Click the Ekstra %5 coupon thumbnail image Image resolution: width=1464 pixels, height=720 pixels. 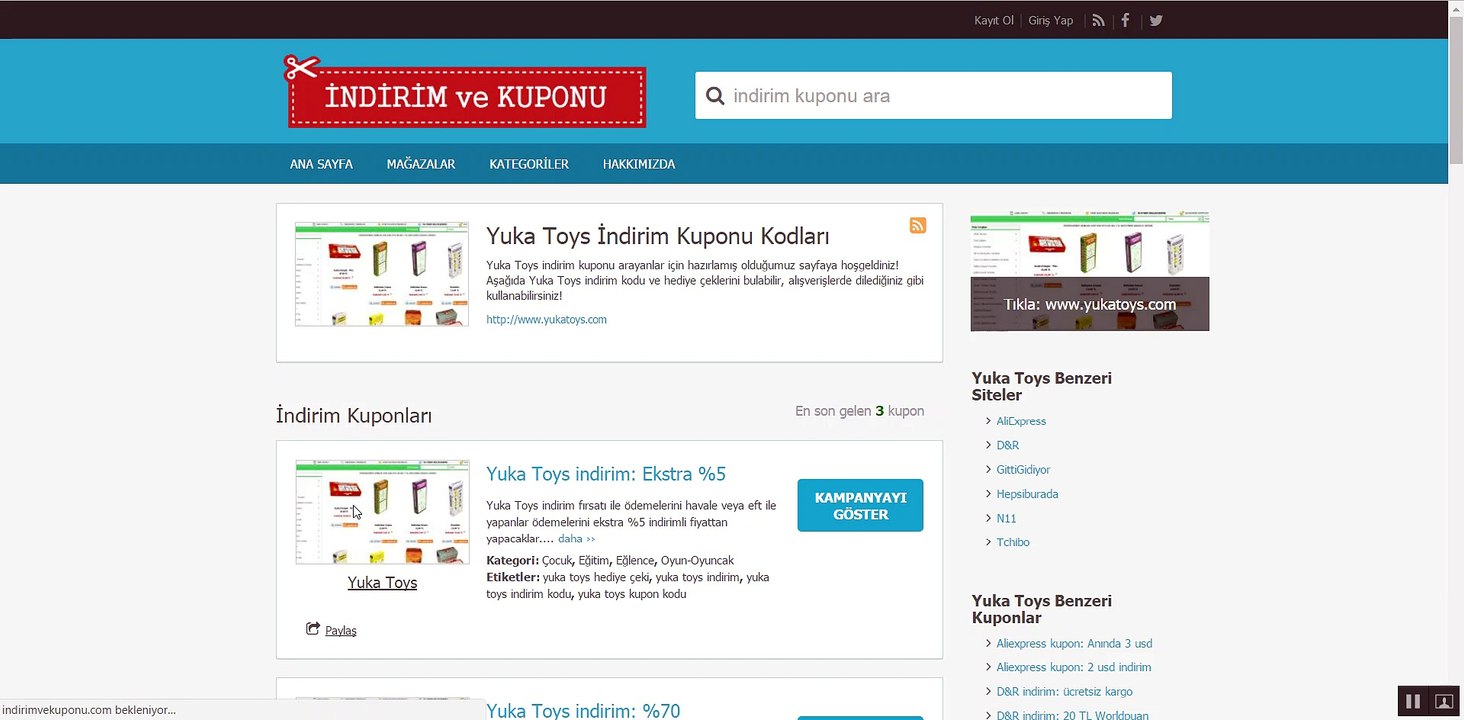click(x=382, y=512)
